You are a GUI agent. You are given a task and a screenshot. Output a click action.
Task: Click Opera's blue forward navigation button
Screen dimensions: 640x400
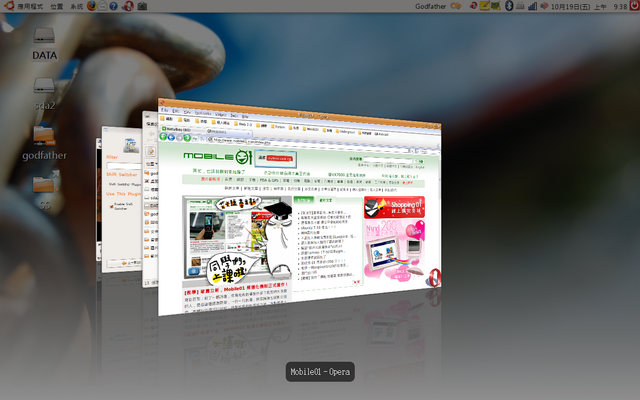(171, 137)
